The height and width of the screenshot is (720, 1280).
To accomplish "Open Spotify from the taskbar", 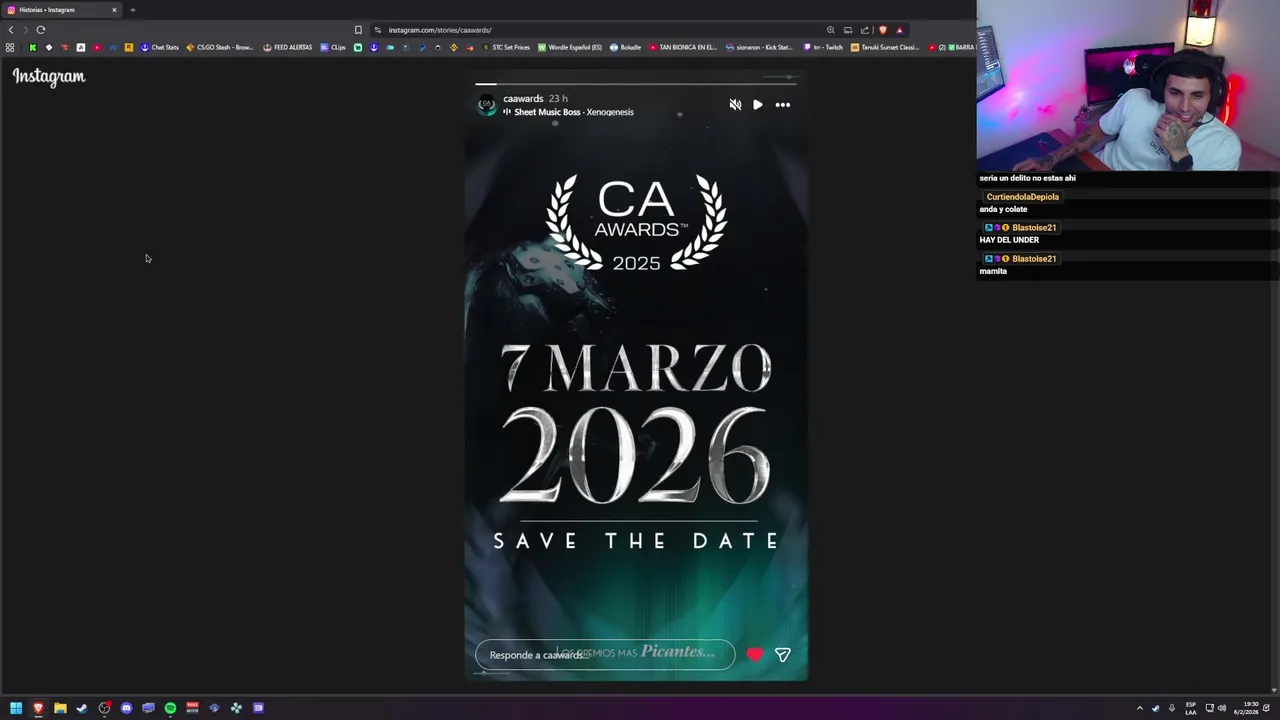I will tap(170, 708).
